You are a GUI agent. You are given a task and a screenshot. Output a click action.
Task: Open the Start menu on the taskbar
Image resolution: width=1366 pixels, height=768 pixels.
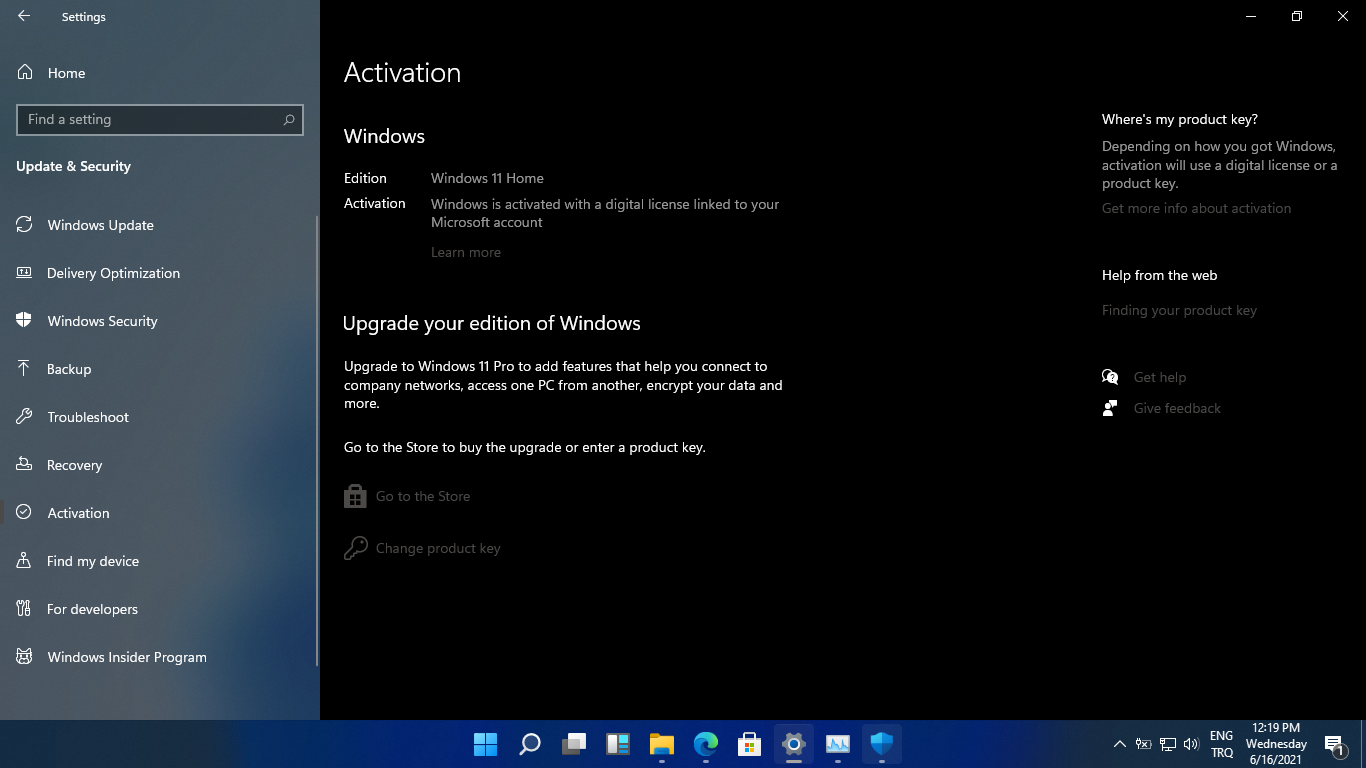pos(485,744)
